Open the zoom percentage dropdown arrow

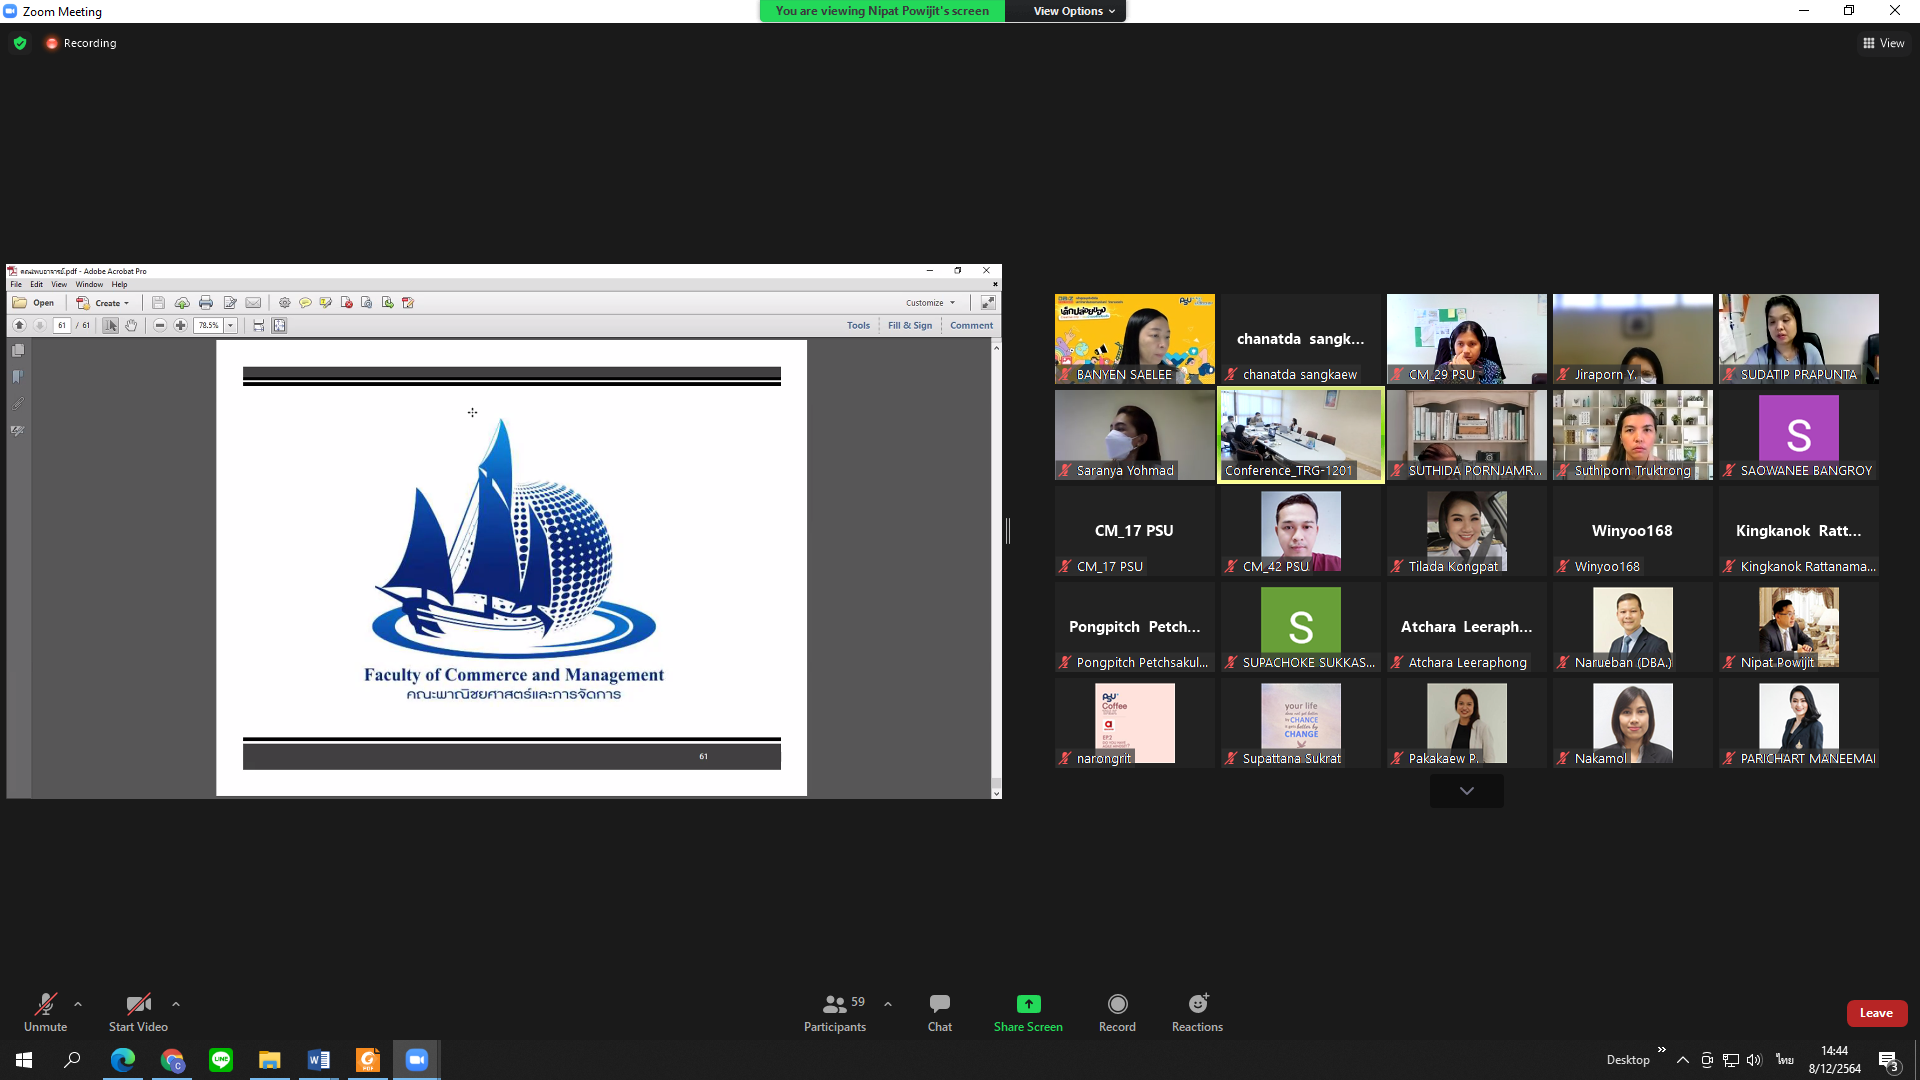click(x=230, y=325)
